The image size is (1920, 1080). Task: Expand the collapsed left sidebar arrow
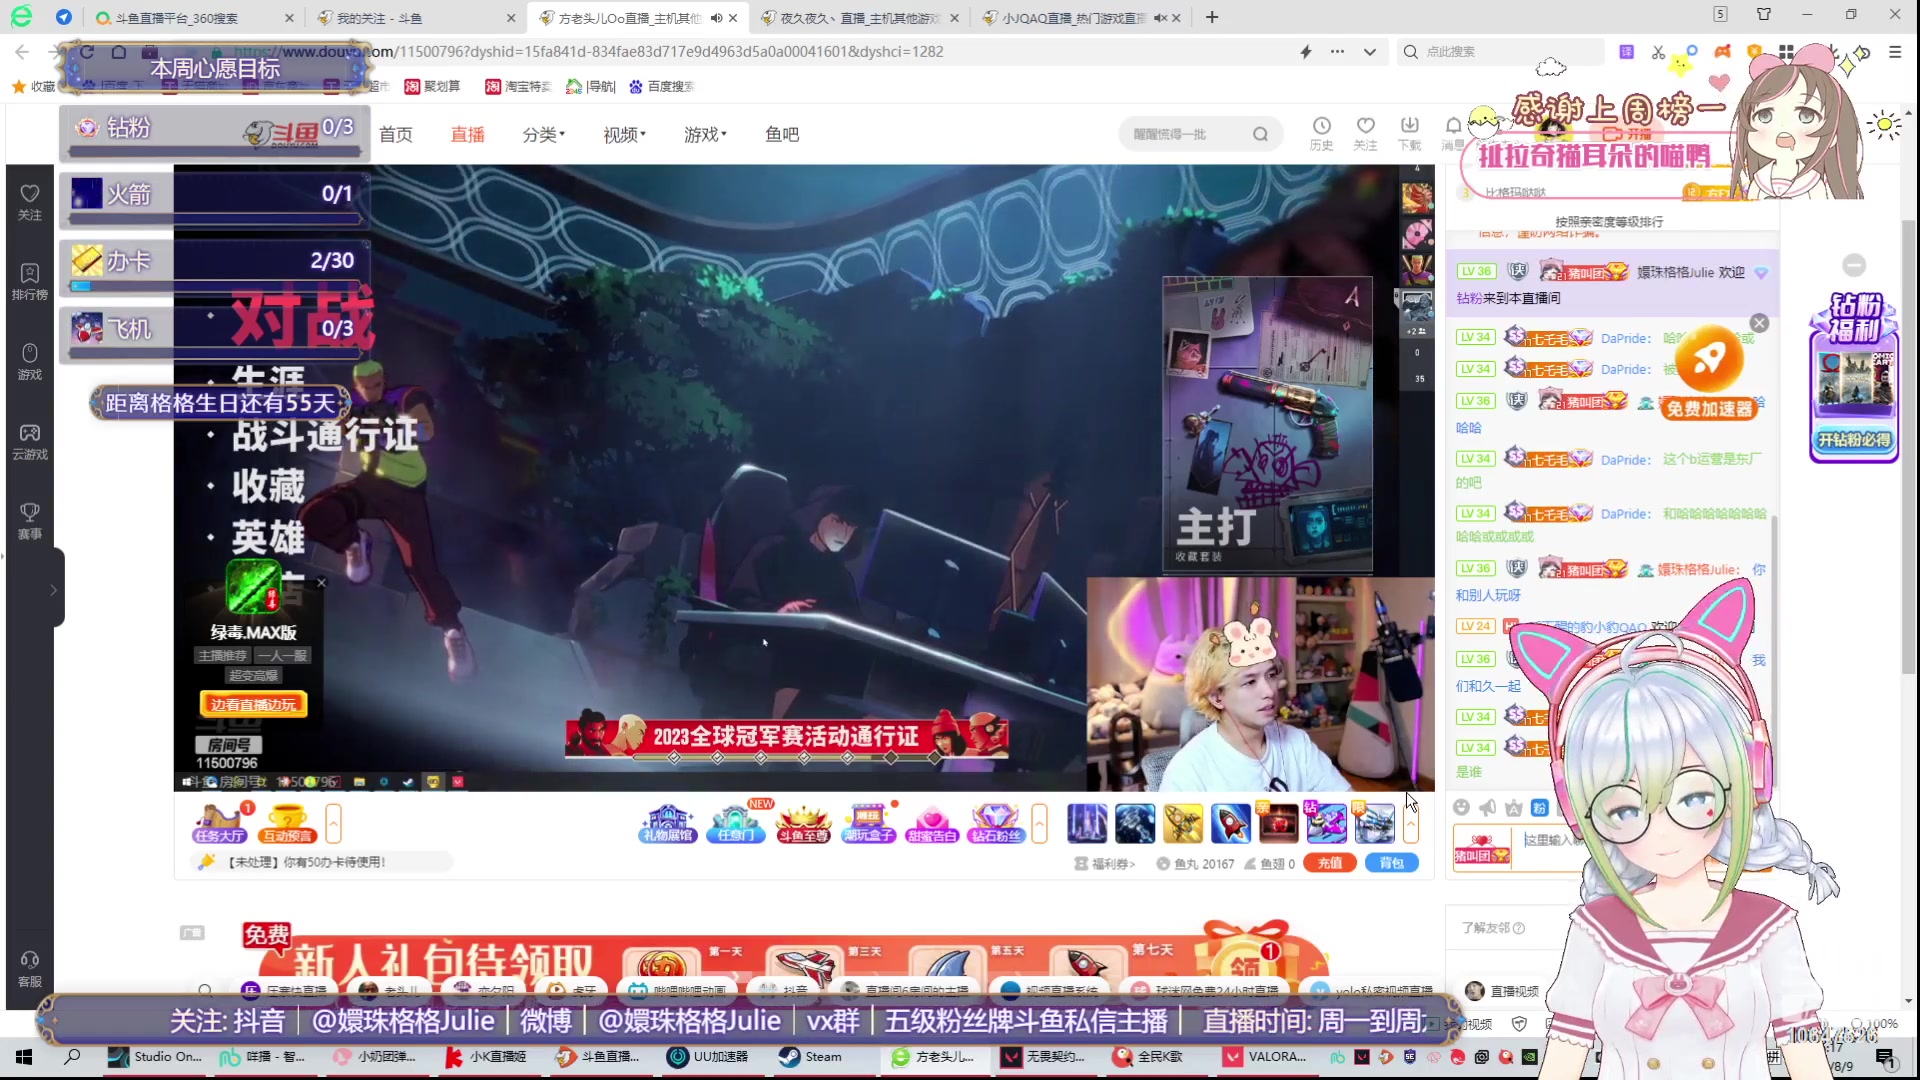[53, 590]
